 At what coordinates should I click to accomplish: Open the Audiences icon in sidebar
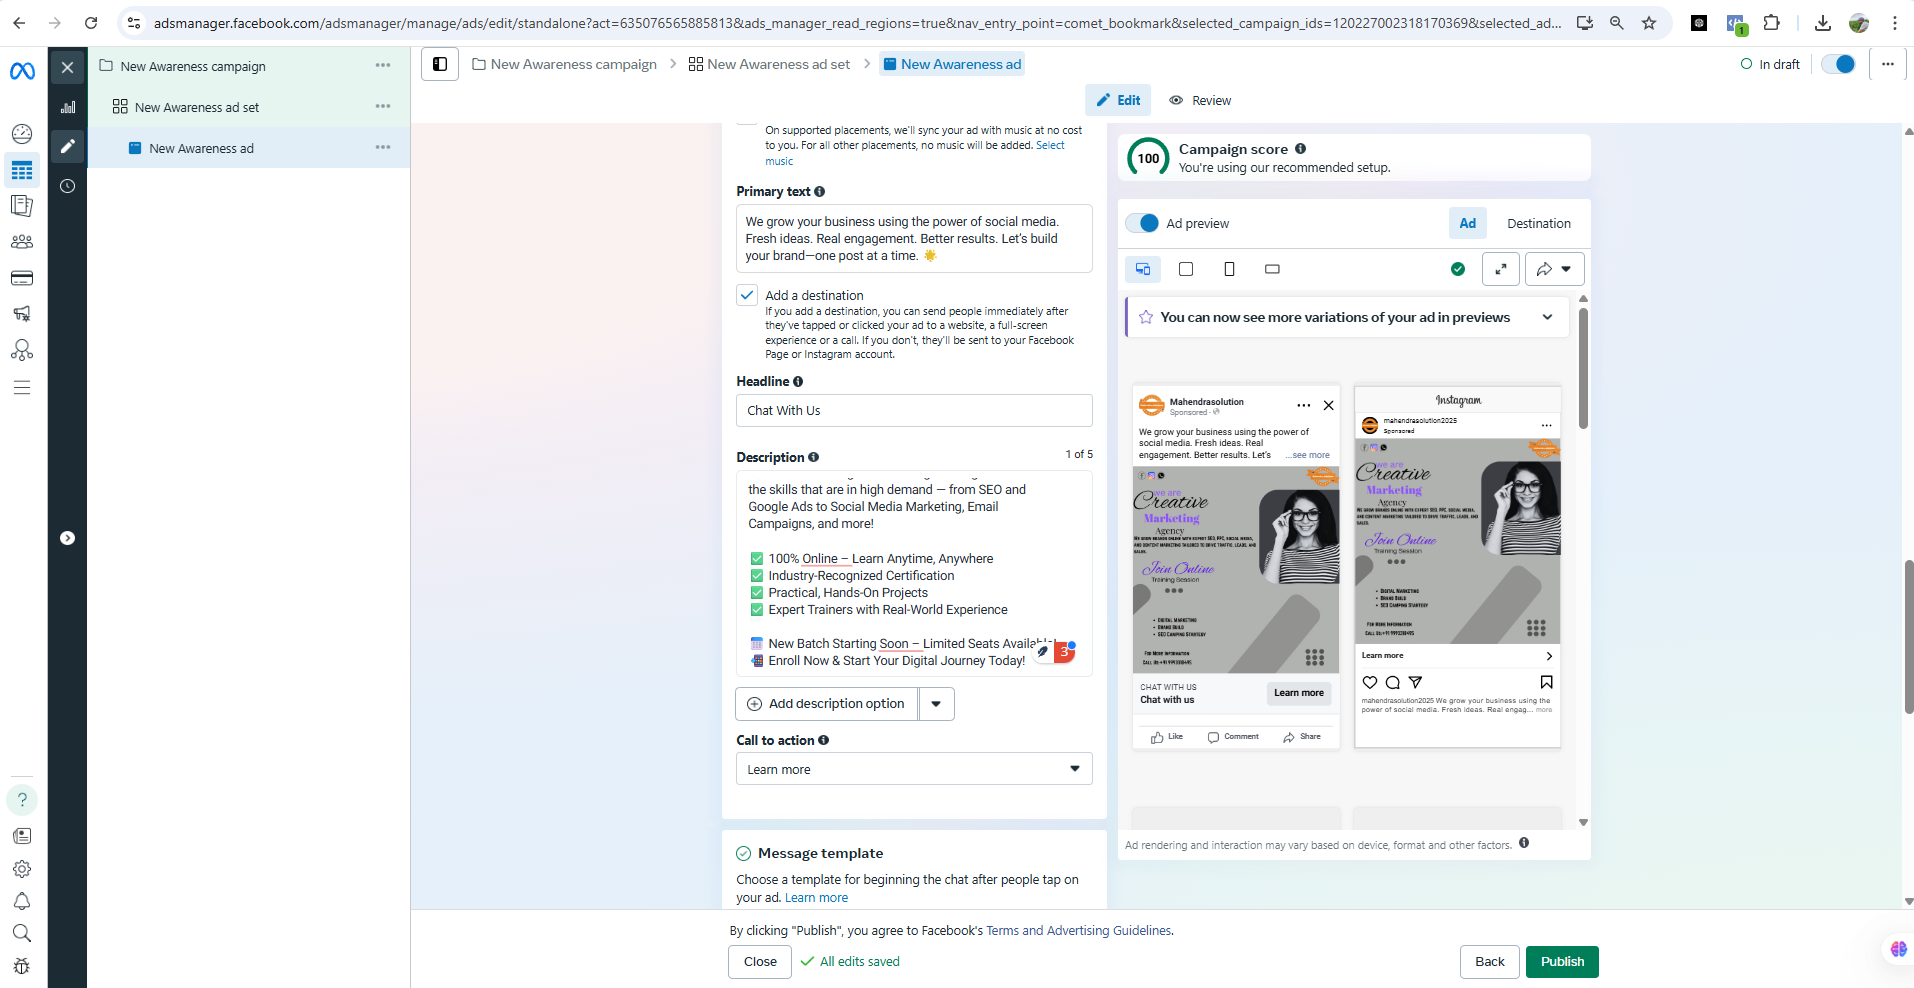click(22, 242)
